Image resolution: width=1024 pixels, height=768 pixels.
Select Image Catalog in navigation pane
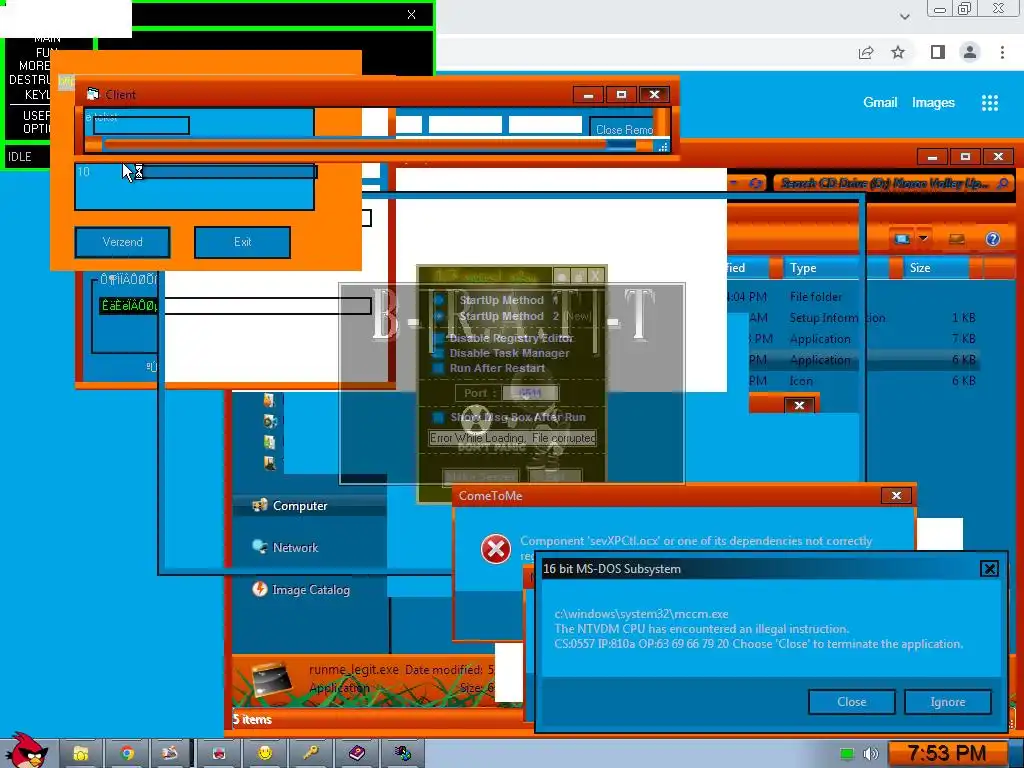pyautogui.click(x=301, y=590)
